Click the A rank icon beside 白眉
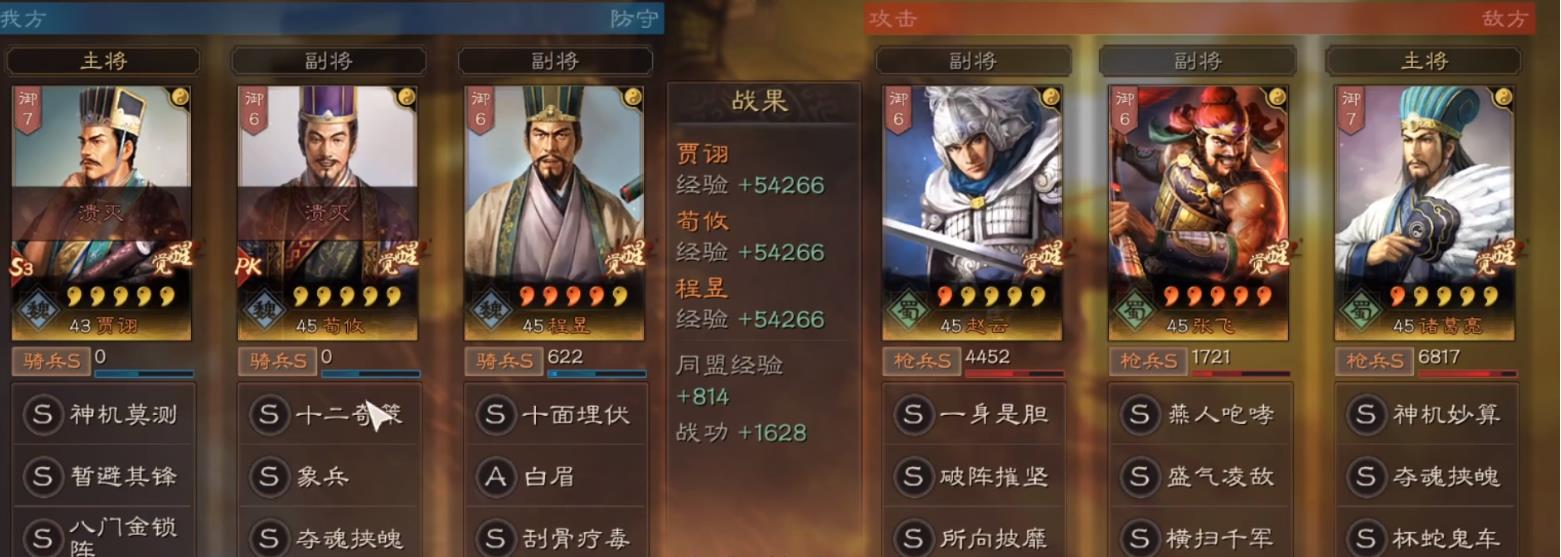The image size is (1561, 557). coord(496,477)
